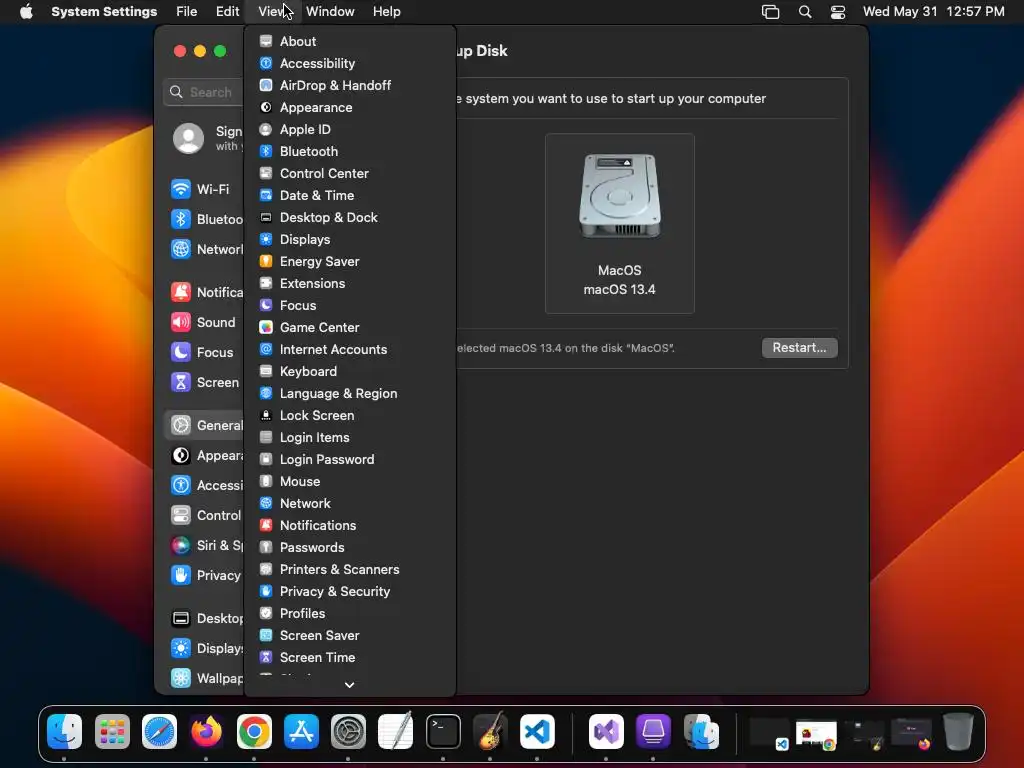Choose Screen Time from the View menu
This screenshot has height=768, width=1024.
[349, 658]
